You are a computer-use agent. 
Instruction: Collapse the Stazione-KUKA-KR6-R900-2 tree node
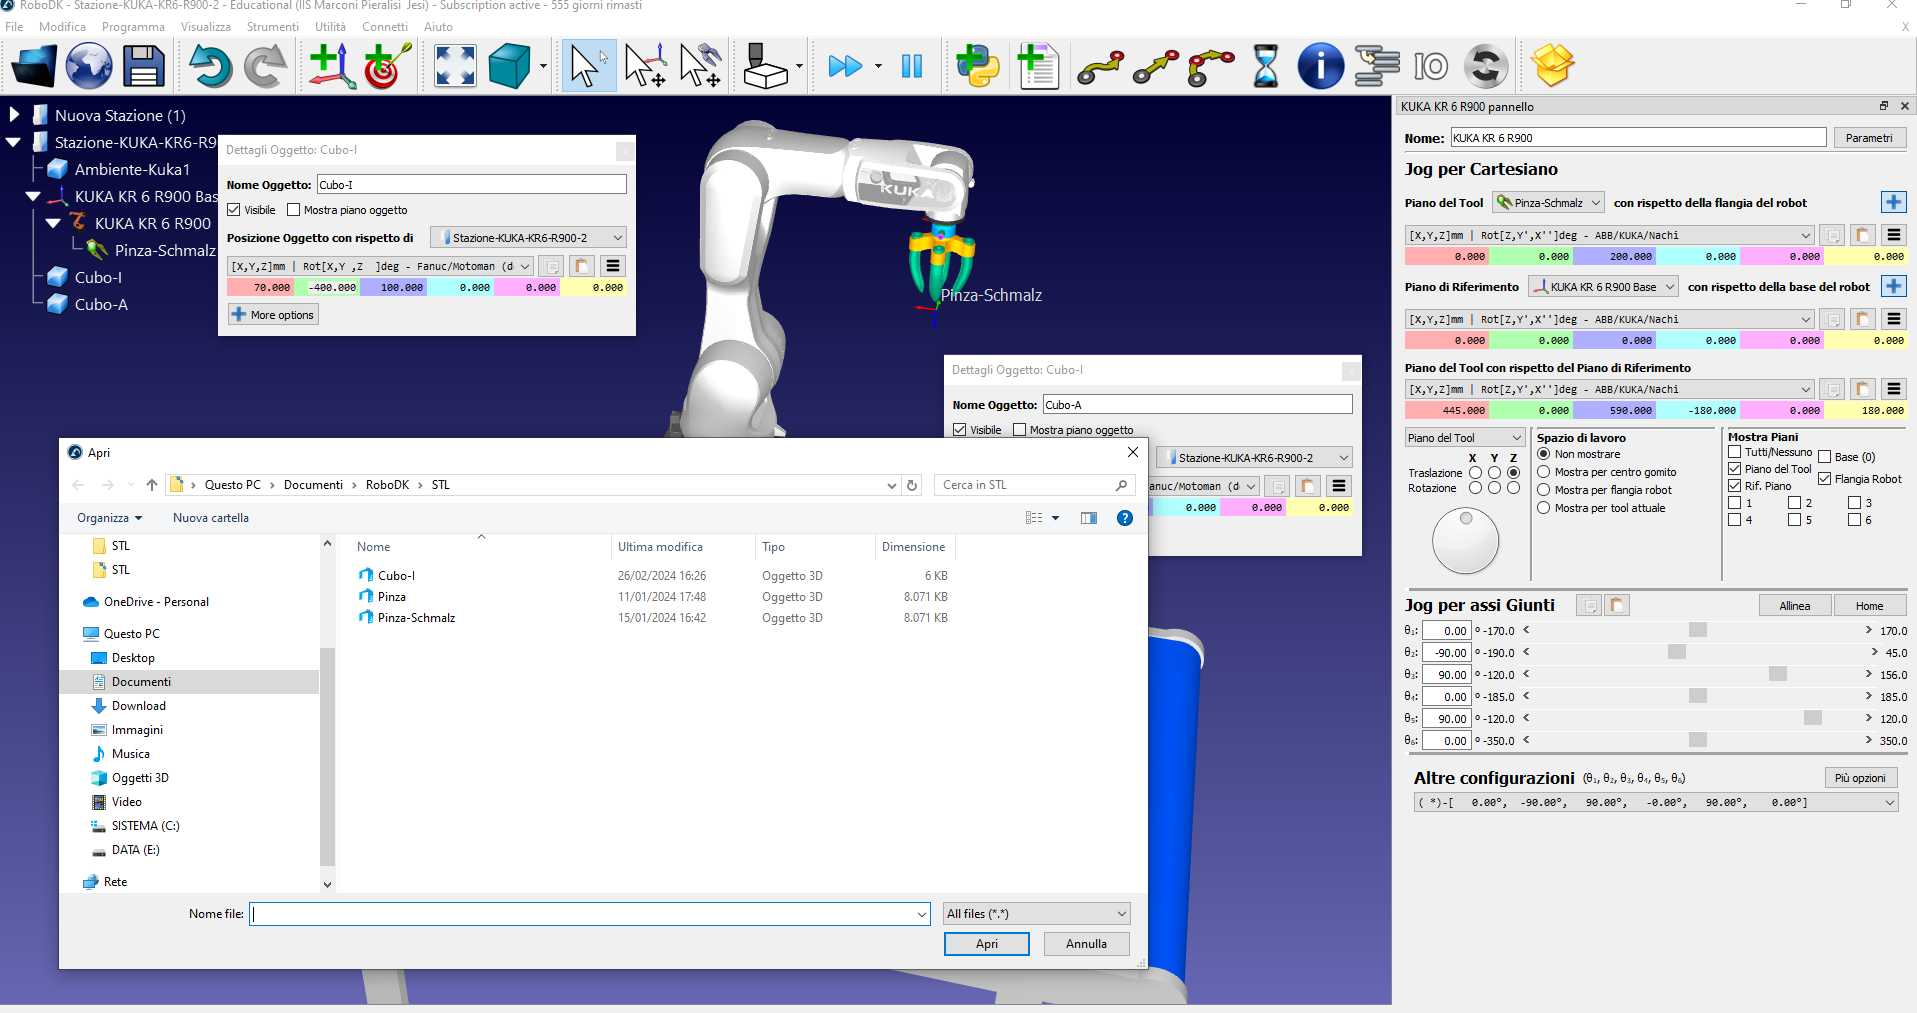[13, 142]
